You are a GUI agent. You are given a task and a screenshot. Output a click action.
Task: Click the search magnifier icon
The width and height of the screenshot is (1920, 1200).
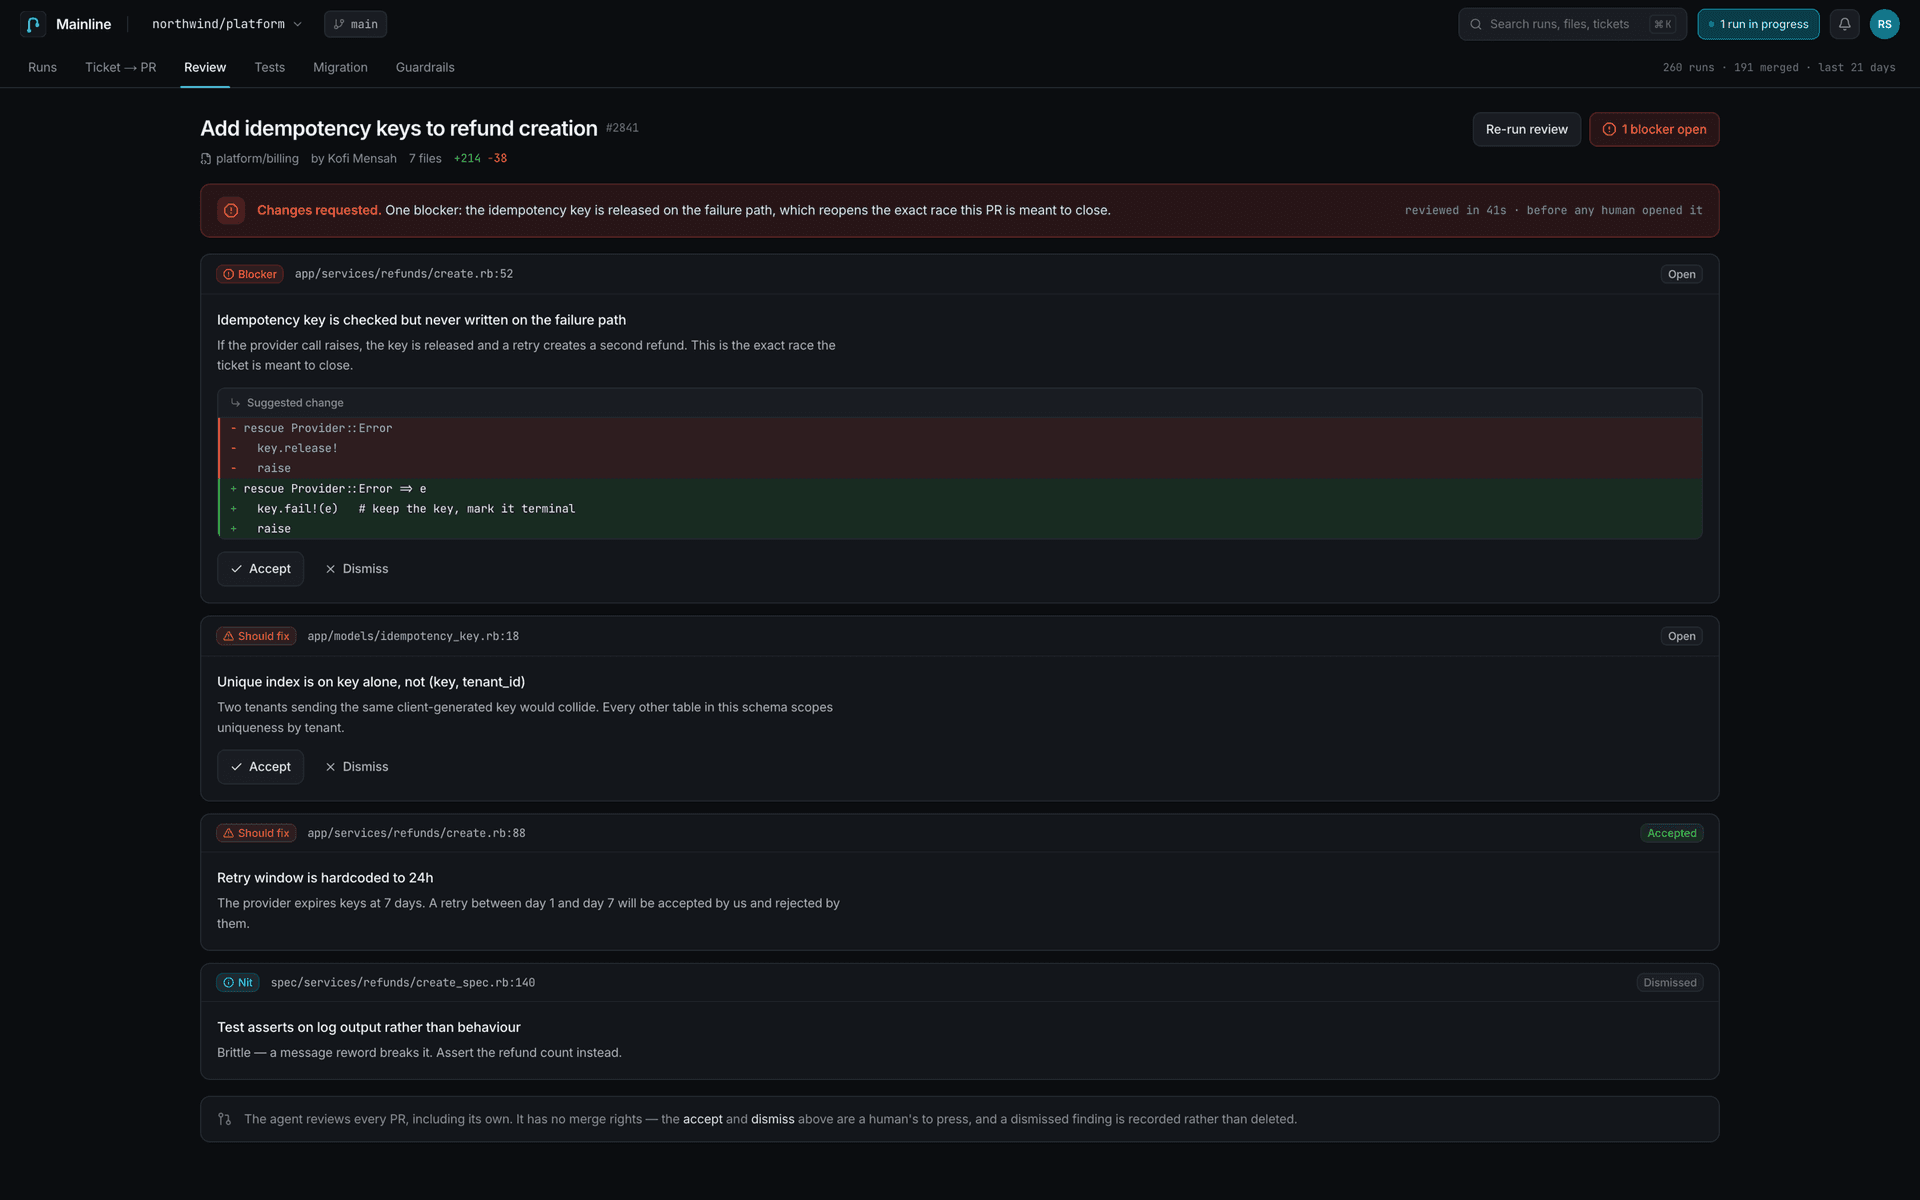tap(1476, 24)
